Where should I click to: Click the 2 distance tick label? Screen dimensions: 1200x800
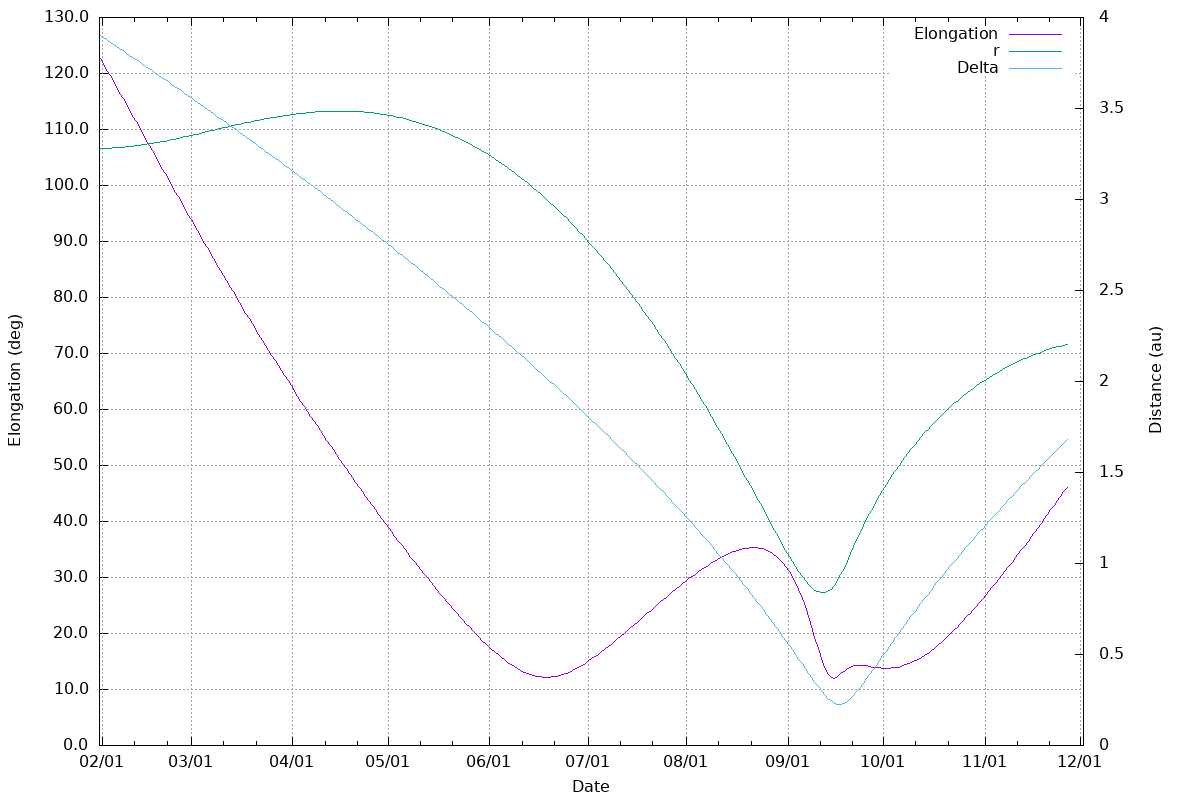click(1104, 381)
